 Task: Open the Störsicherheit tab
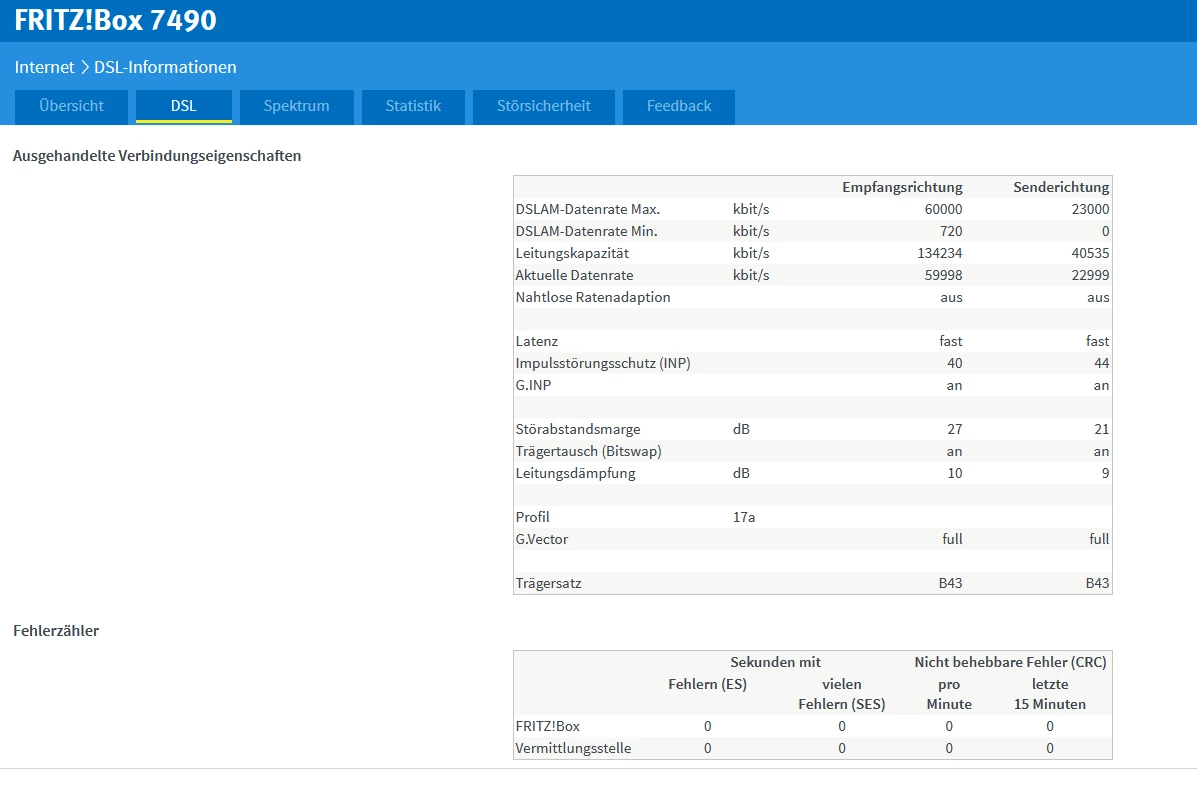[x=544, y=106]
